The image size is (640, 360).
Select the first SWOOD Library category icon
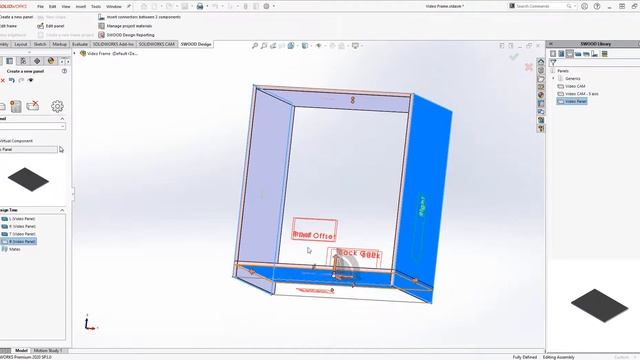coord(553,53)
